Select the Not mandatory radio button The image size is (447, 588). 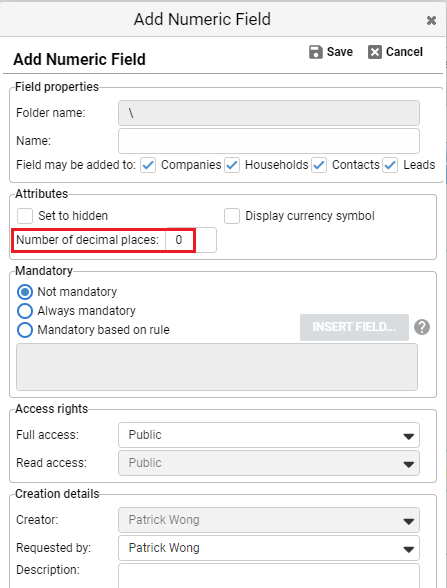coord(25,292)
